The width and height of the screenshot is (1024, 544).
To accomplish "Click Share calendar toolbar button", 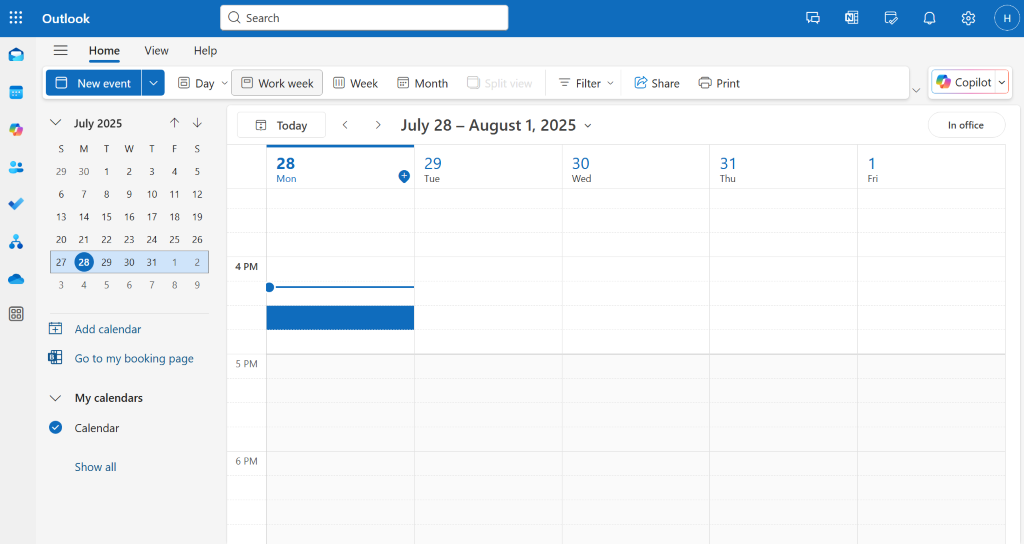I will pos(657,83).
